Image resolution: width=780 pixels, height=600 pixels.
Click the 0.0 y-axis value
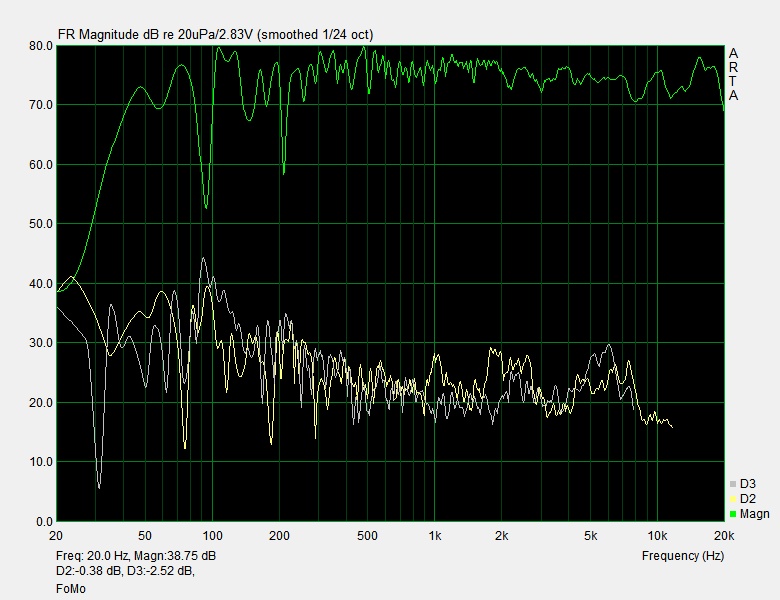pyautogui.click(x=44, y=521)
